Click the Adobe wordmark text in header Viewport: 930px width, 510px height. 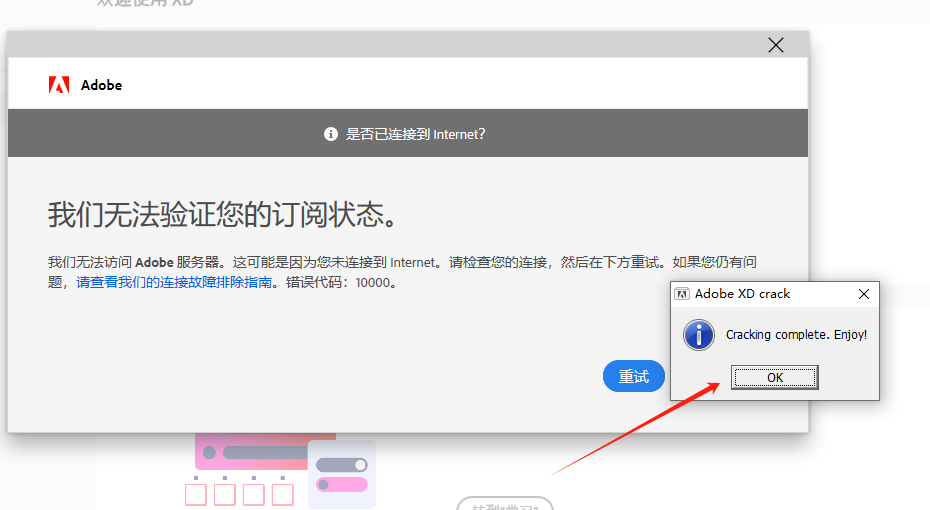[x=101, y=85]
